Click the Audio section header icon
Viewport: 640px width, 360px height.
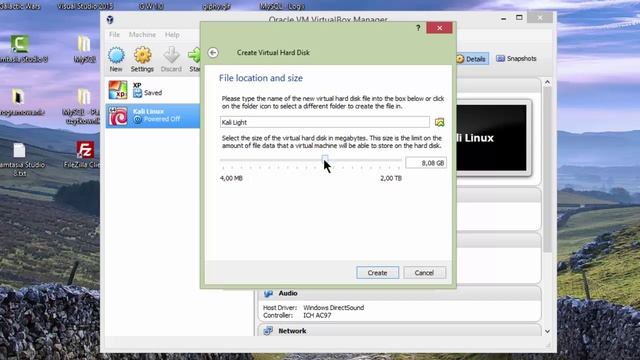coord(268,293)
